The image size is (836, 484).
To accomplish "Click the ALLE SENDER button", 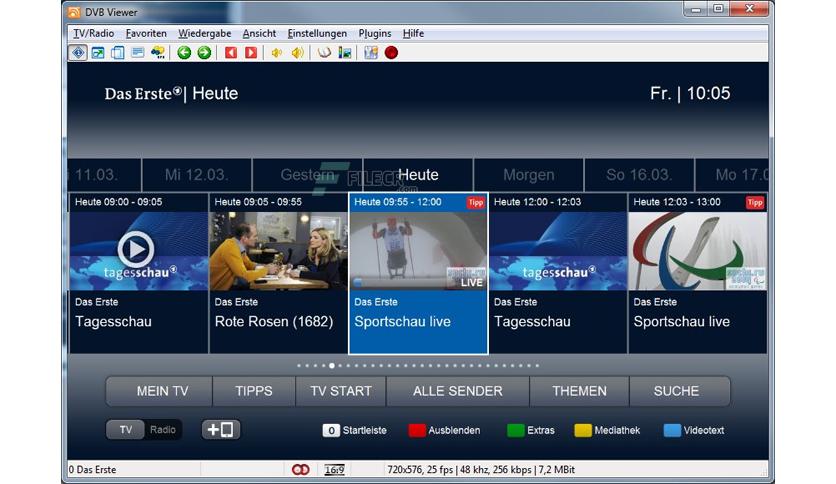I will pyautogui.click(x=457, y=391).
